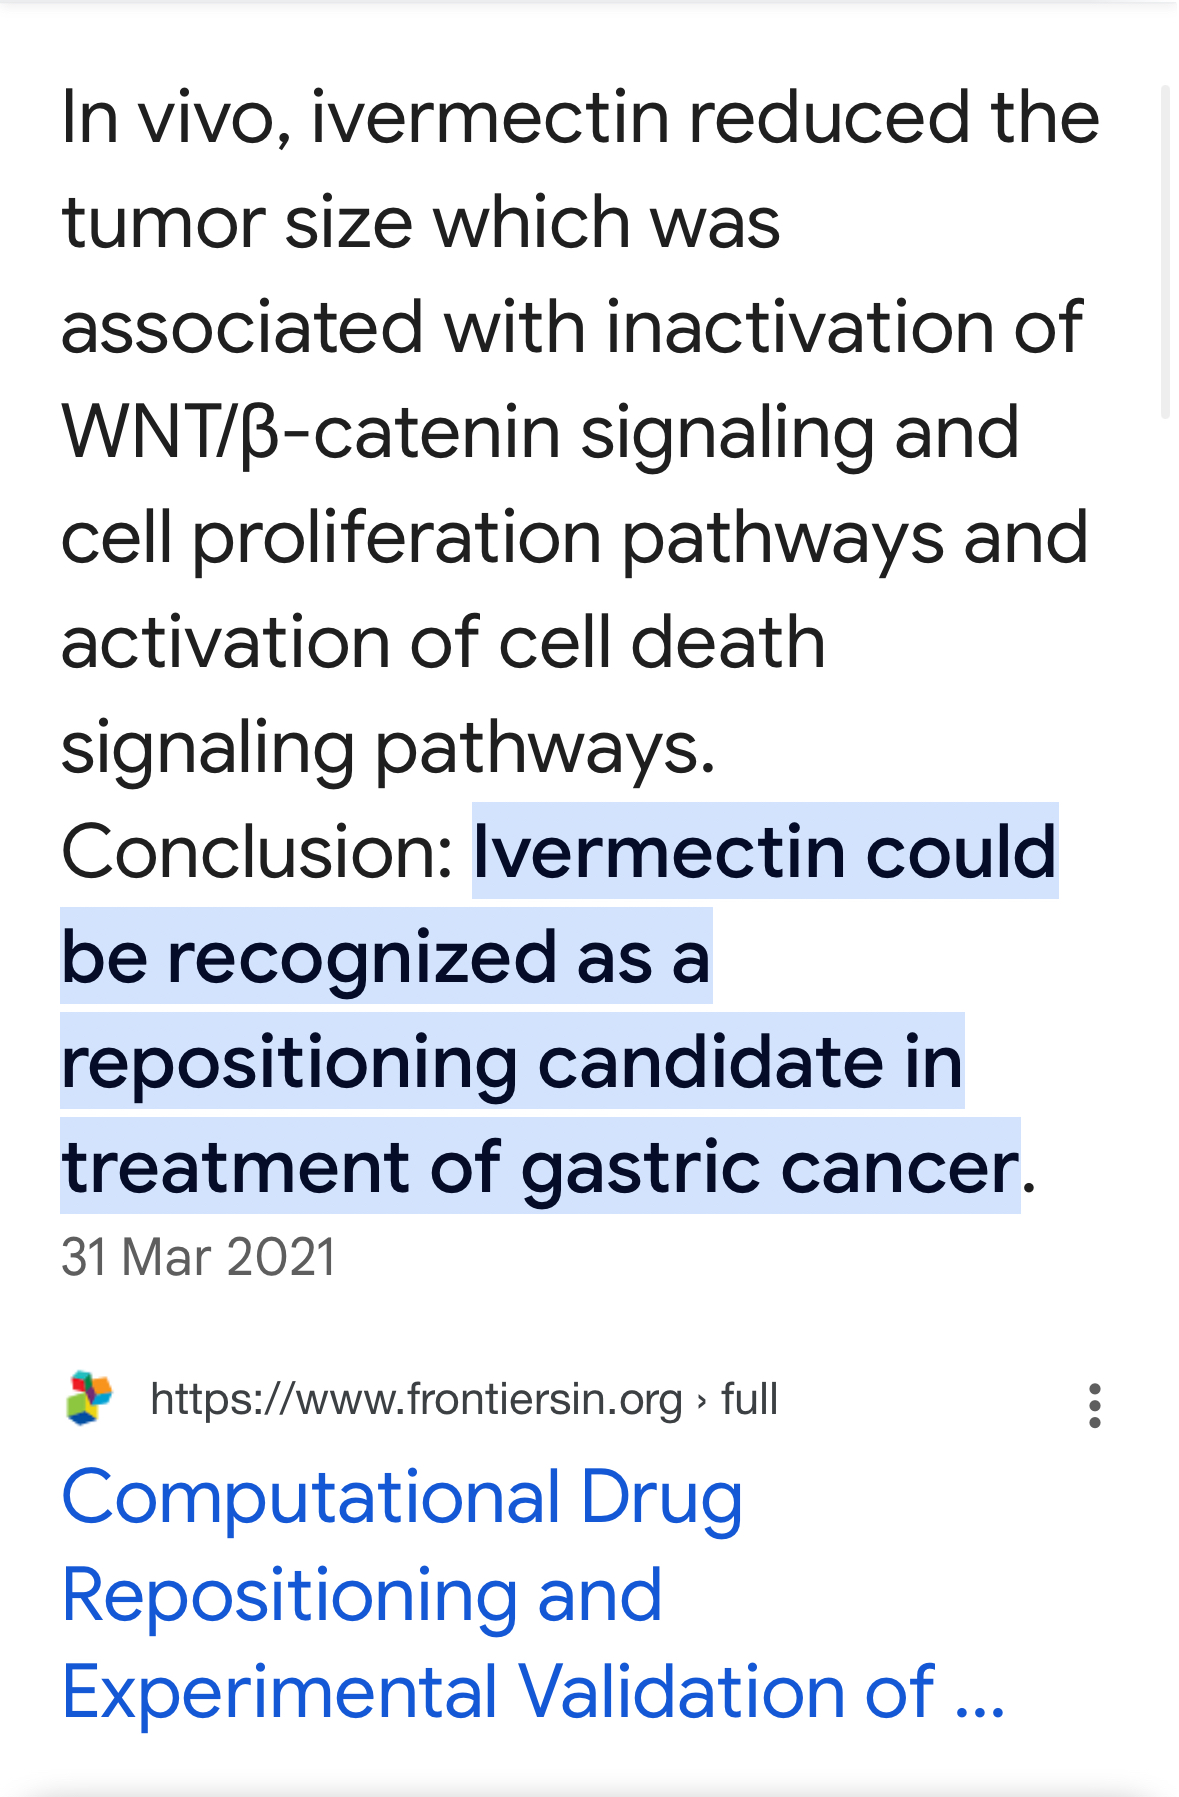Click the "Repositioning and" title line

(x=362, y=1595)
